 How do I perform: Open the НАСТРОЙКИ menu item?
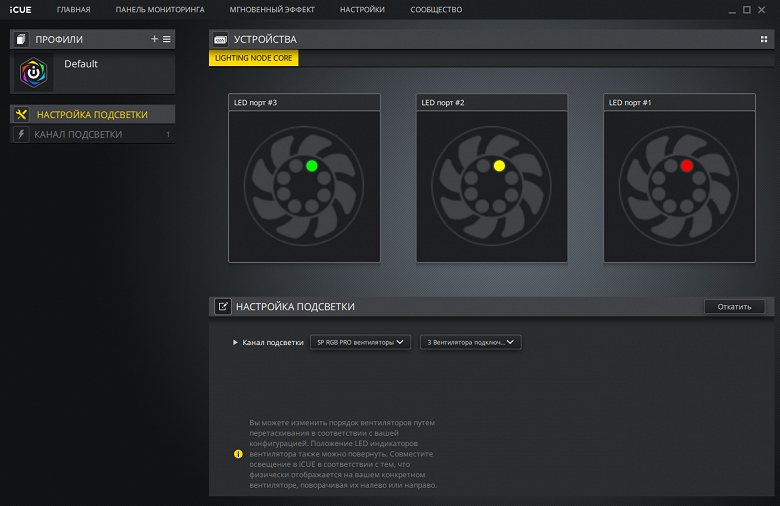tap(362, 9)
